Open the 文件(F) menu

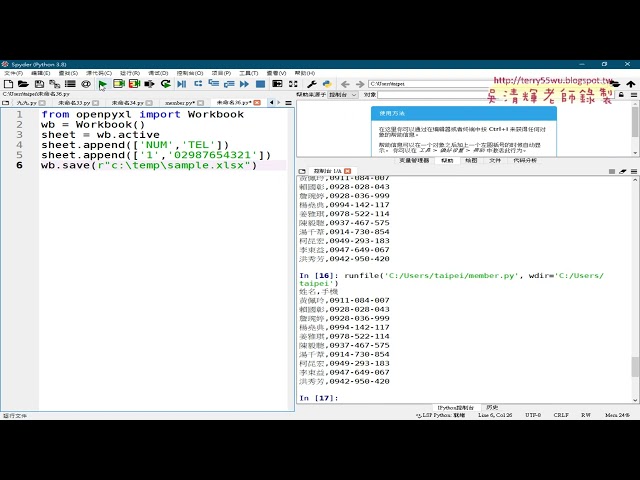tap(13, 73)
